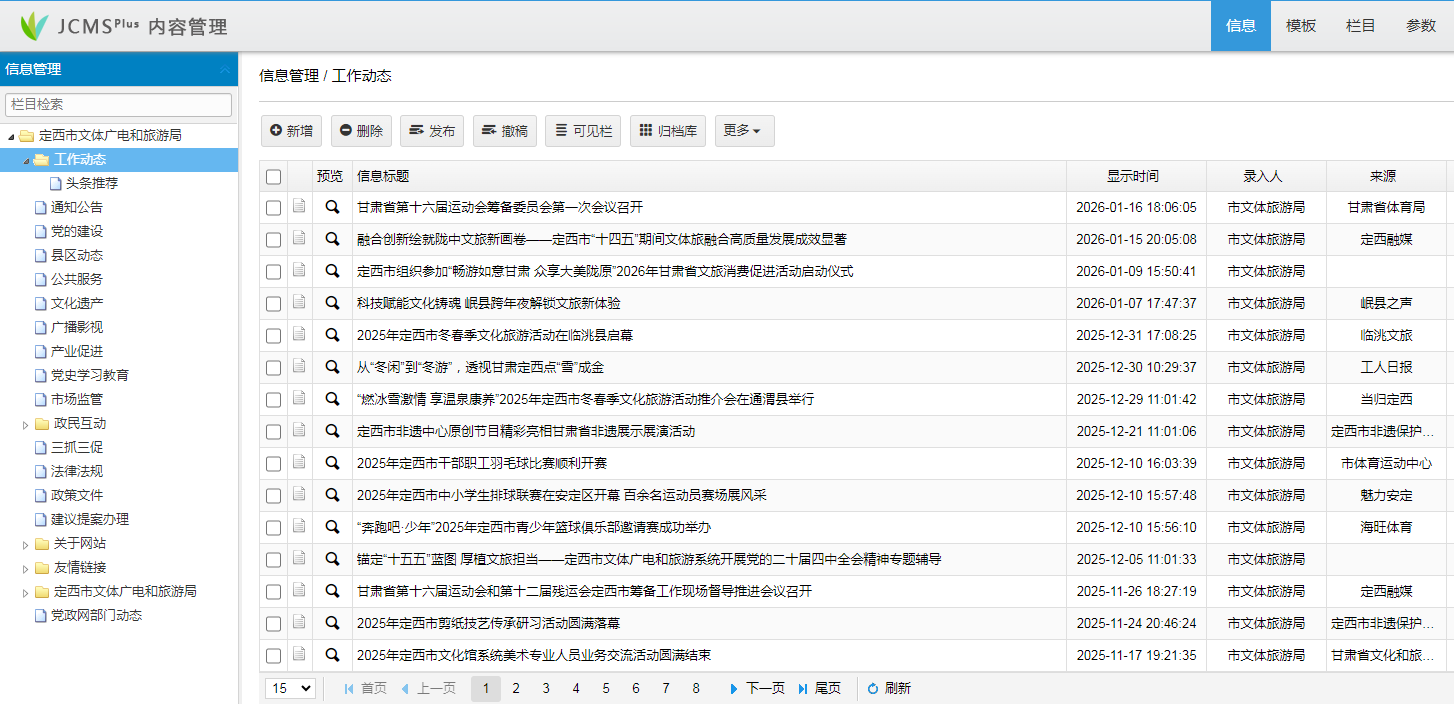
Task: Open the page size dropdown showing 15
Action: 290,688
